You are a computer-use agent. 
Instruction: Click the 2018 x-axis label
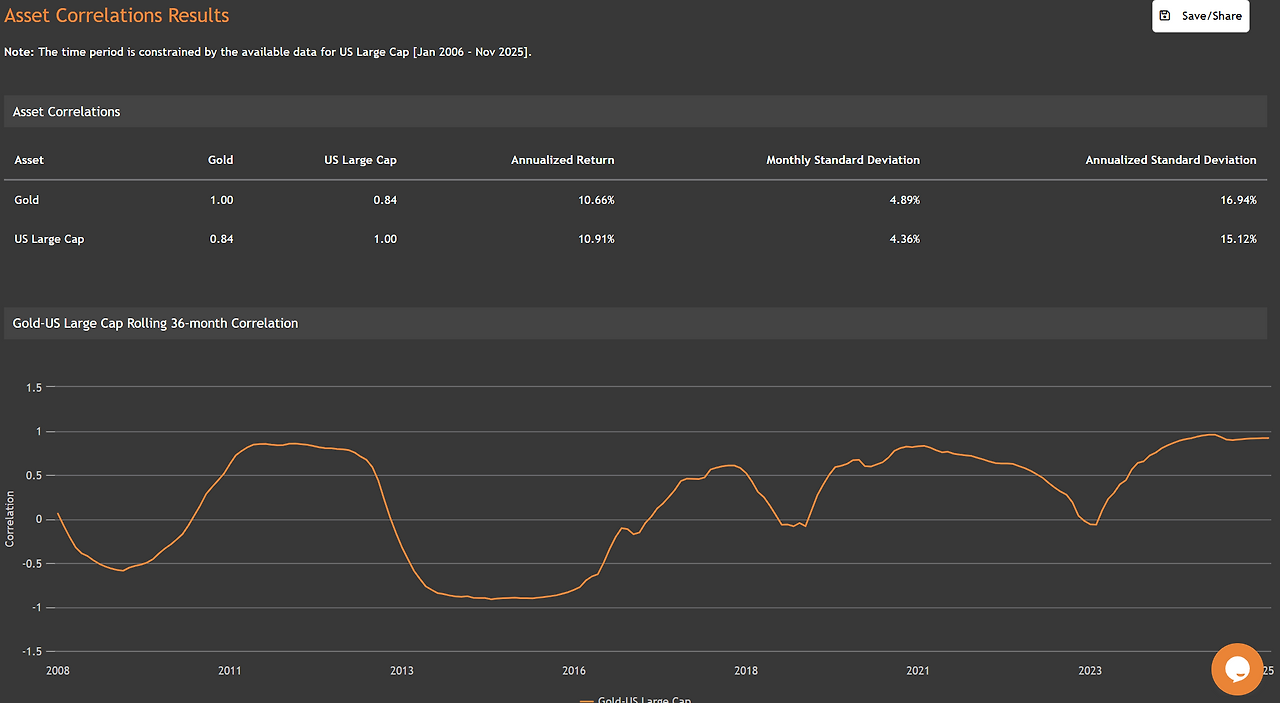pyautogui.click(x=746, y=671)
